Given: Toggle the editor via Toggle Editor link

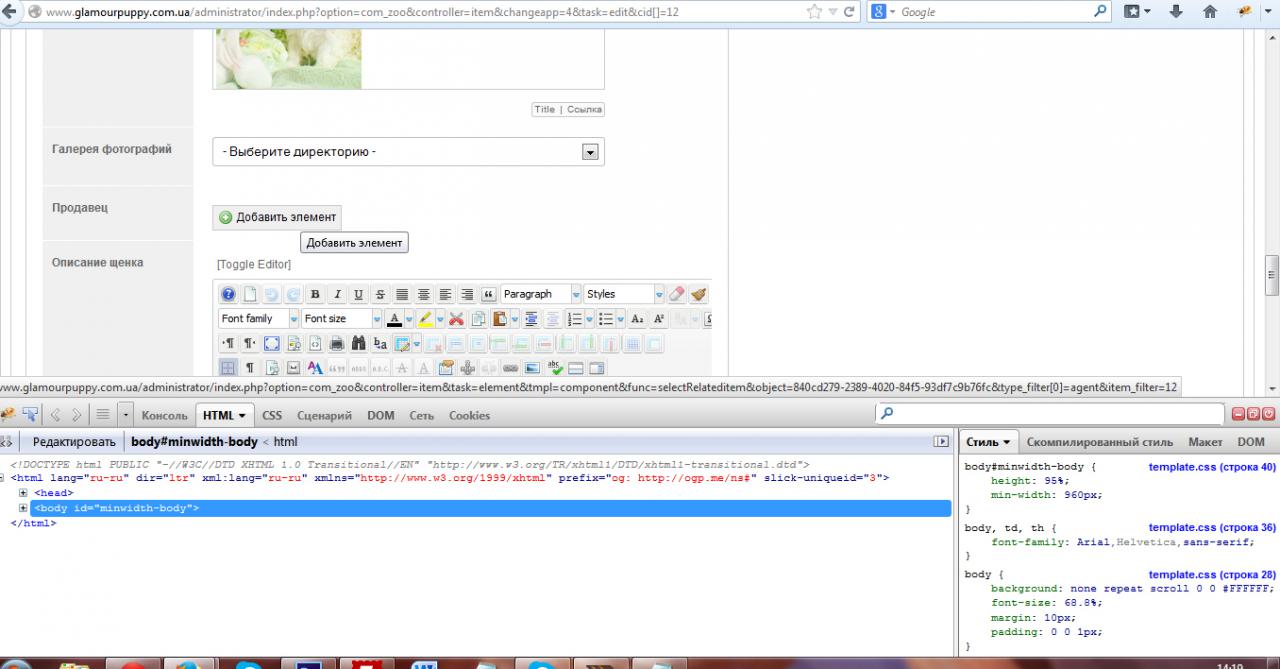Looking at the screenshot, I should coord(254,264).
